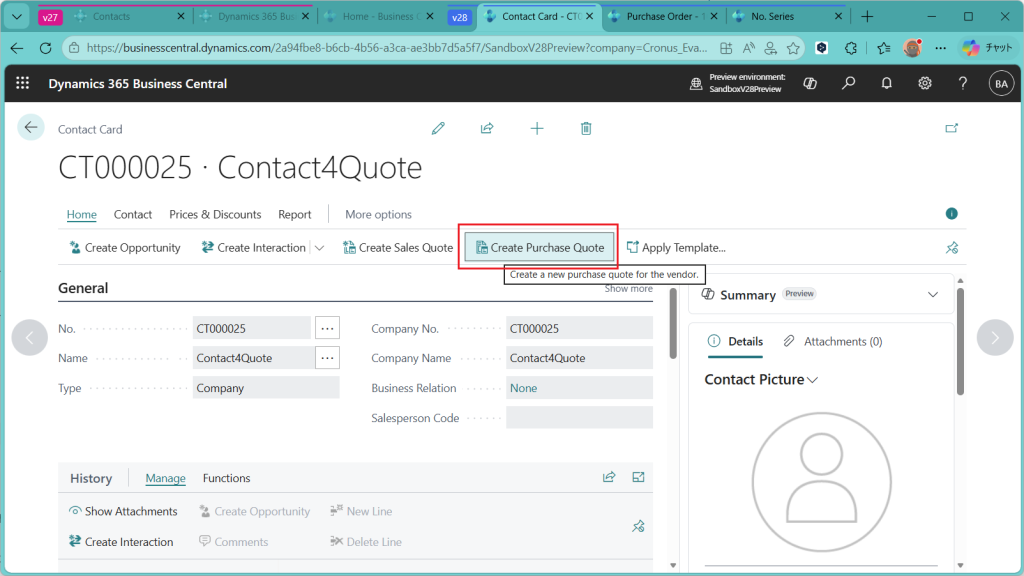Click the share icon in header
This screenshot has width=1024, height=576.
487,128
